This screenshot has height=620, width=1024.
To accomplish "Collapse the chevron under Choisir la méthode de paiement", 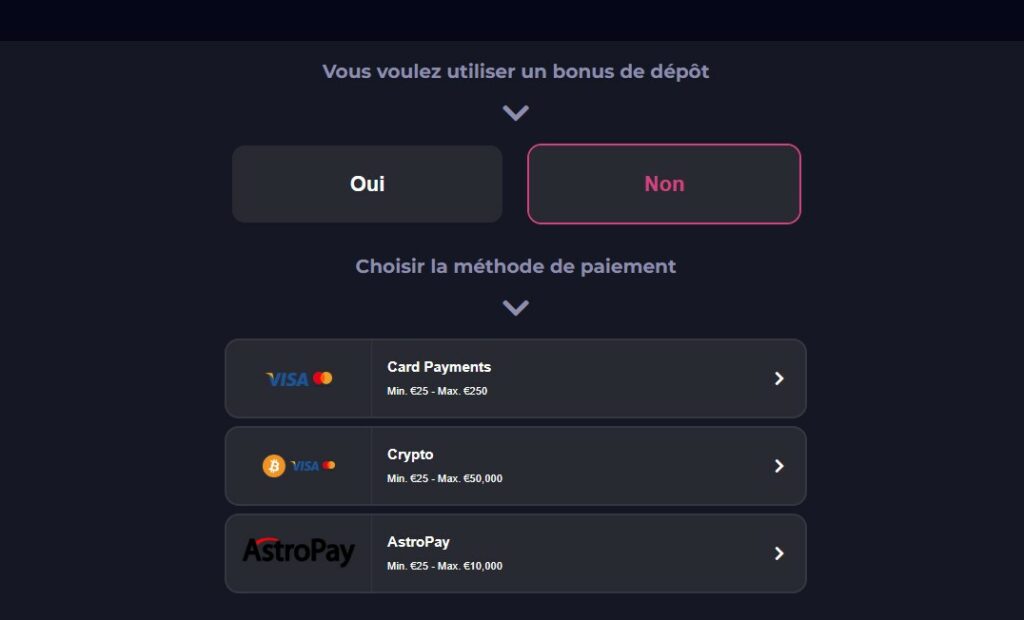I will [x=515, y=308].
